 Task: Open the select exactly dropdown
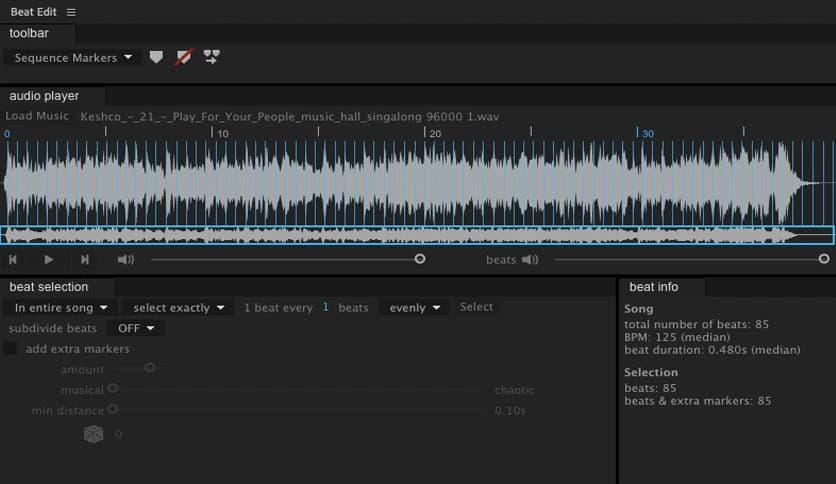point(178,308)
